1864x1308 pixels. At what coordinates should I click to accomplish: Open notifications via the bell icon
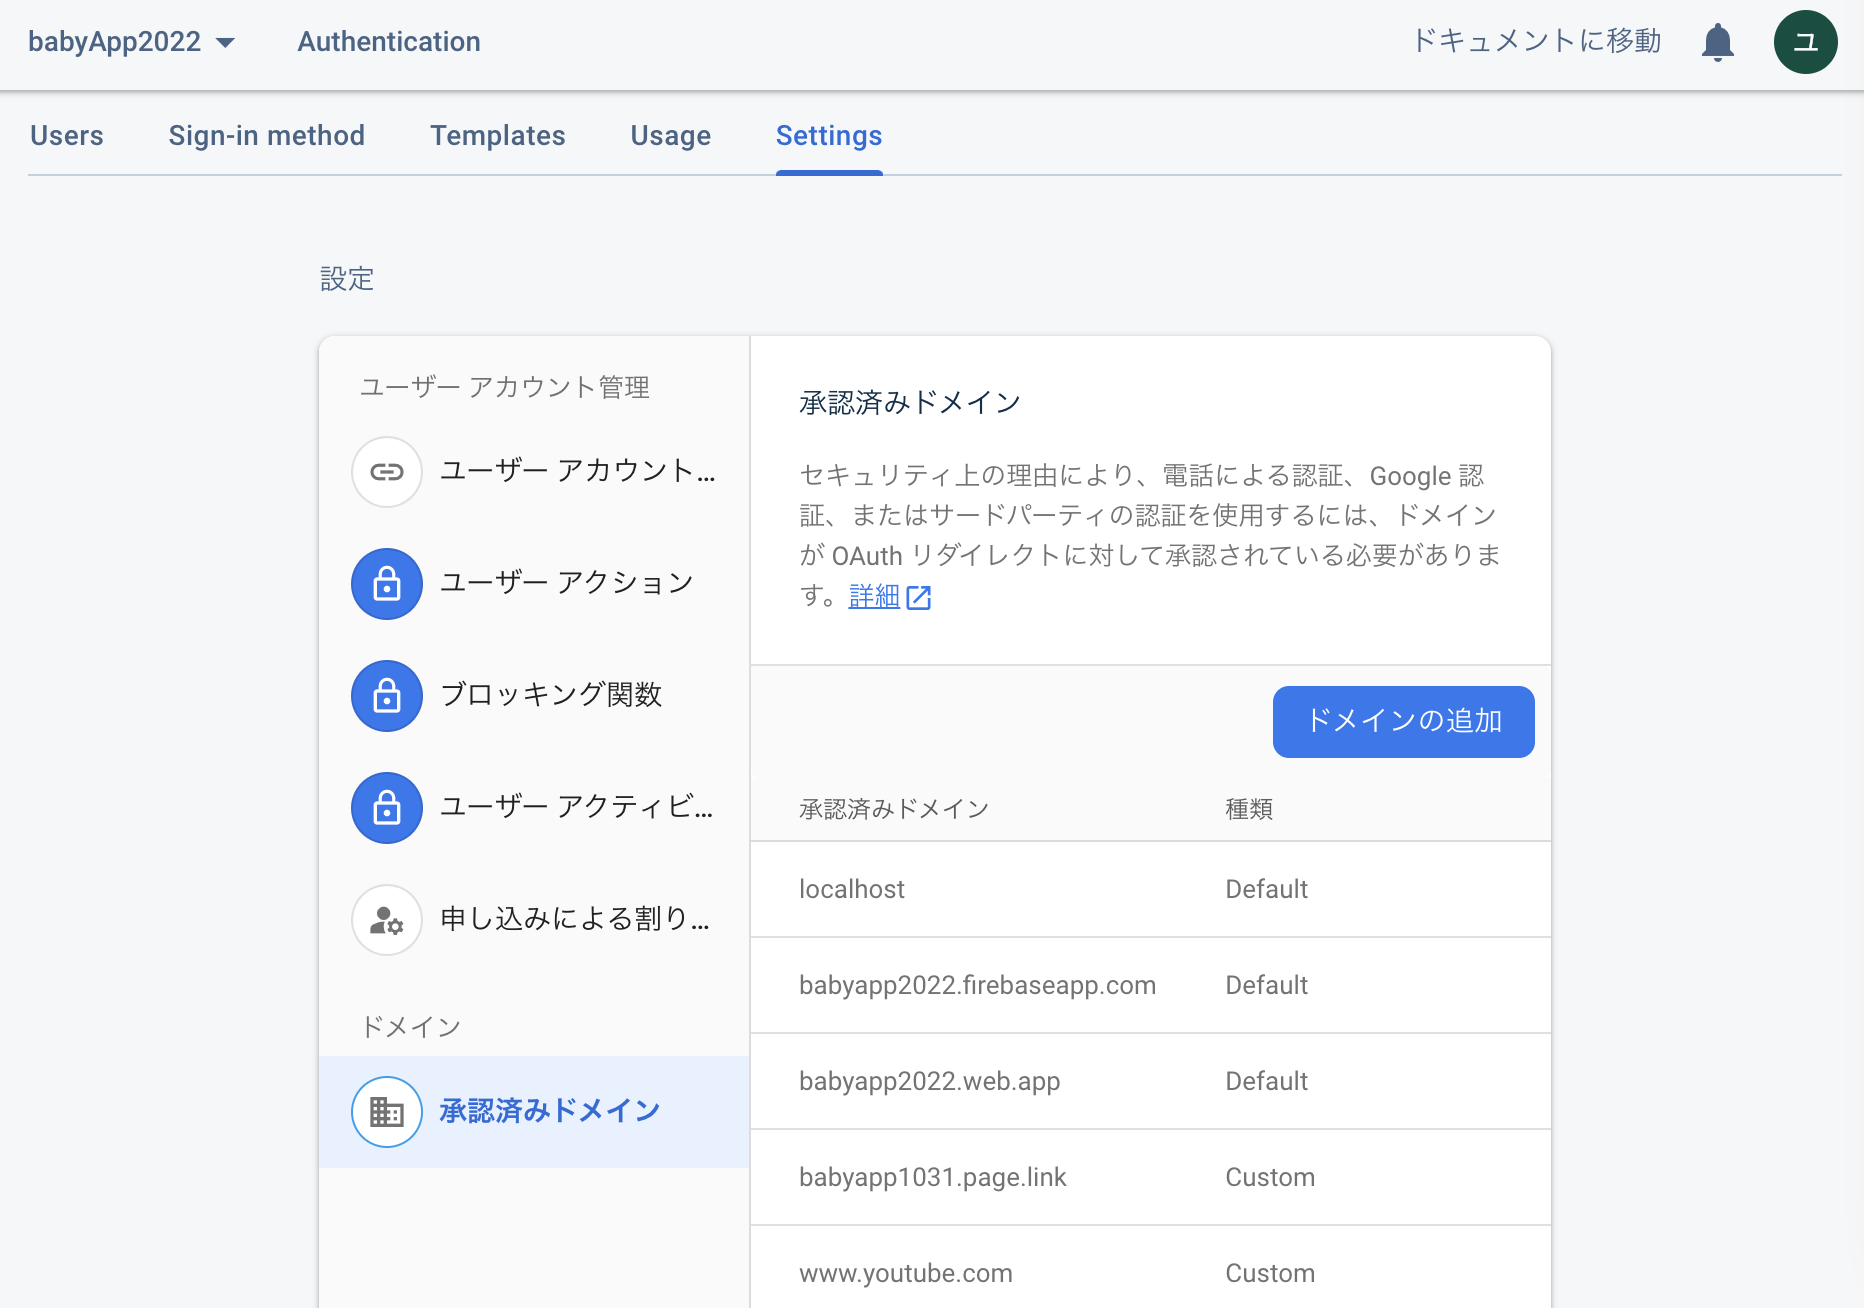pos(1718,42)
